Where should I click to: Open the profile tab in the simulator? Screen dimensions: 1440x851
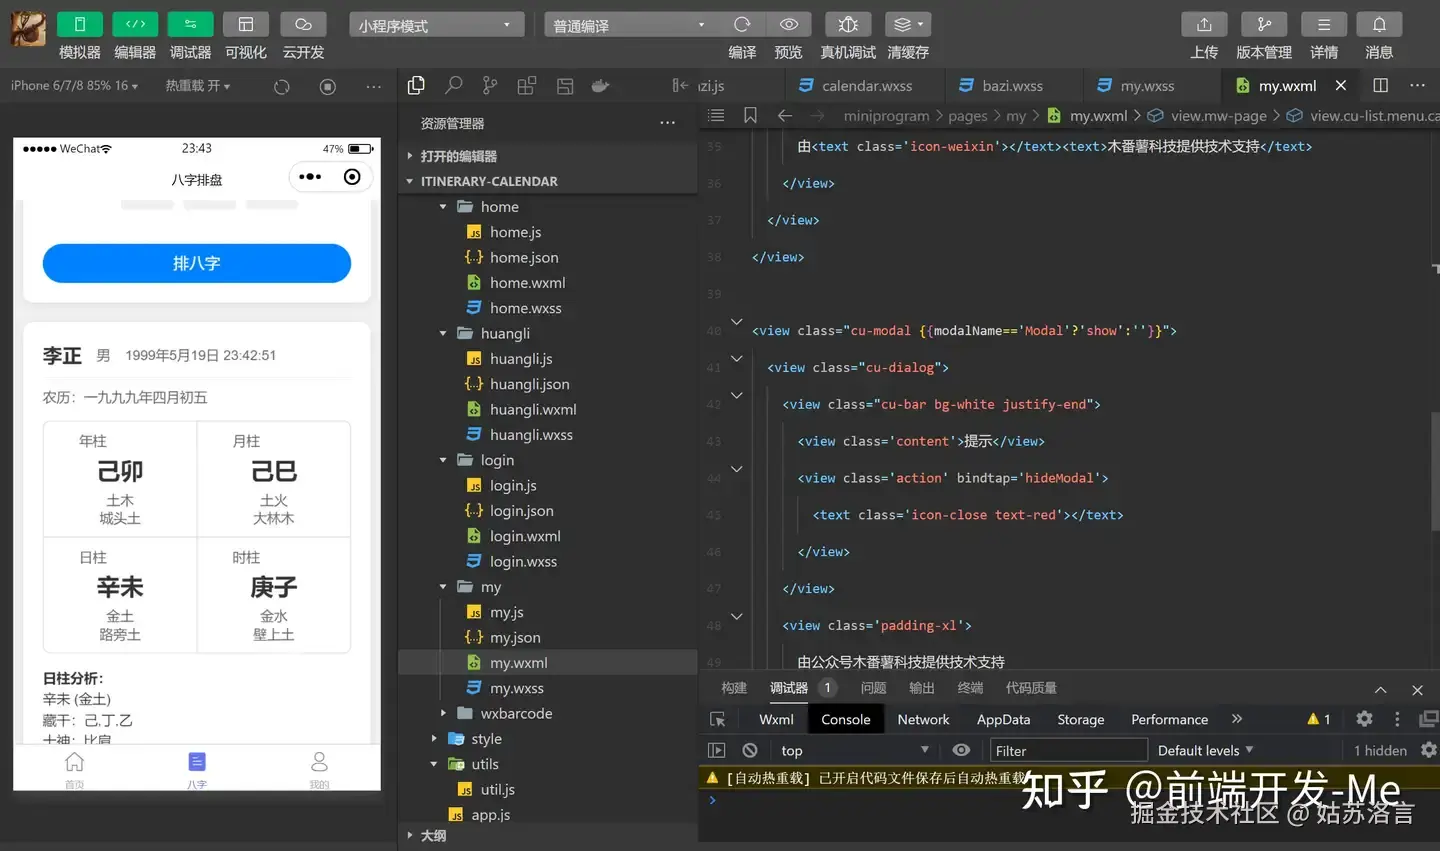[319, 771]
